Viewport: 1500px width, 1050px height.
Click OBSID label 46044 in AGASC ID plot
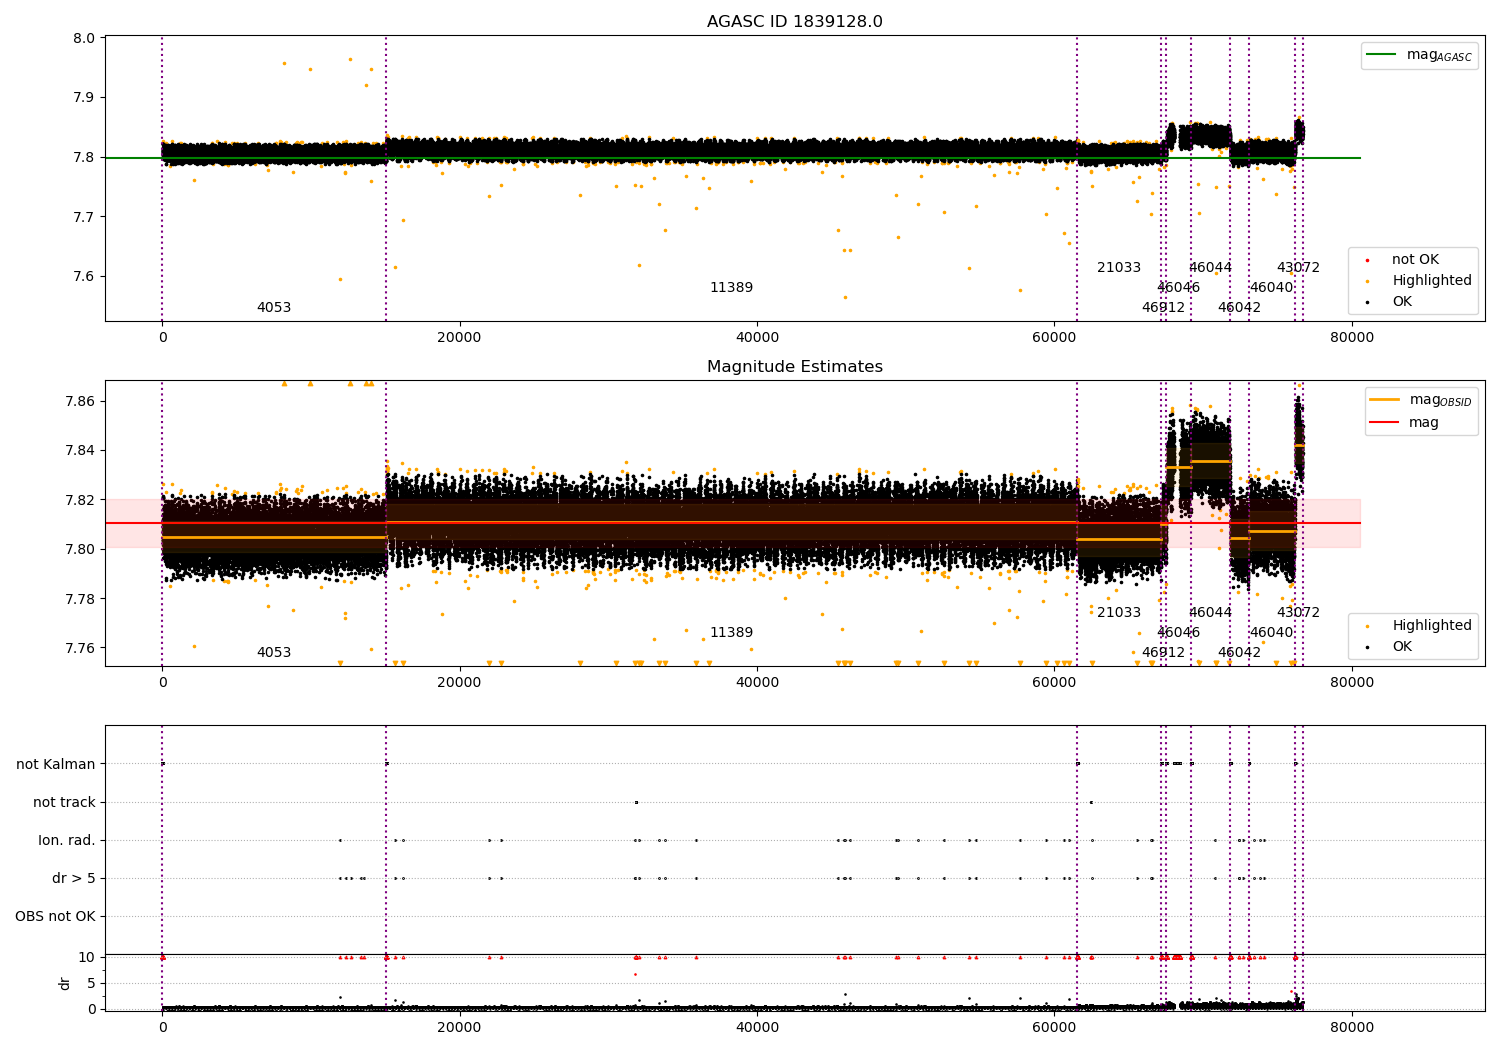tap(1210, 268)
